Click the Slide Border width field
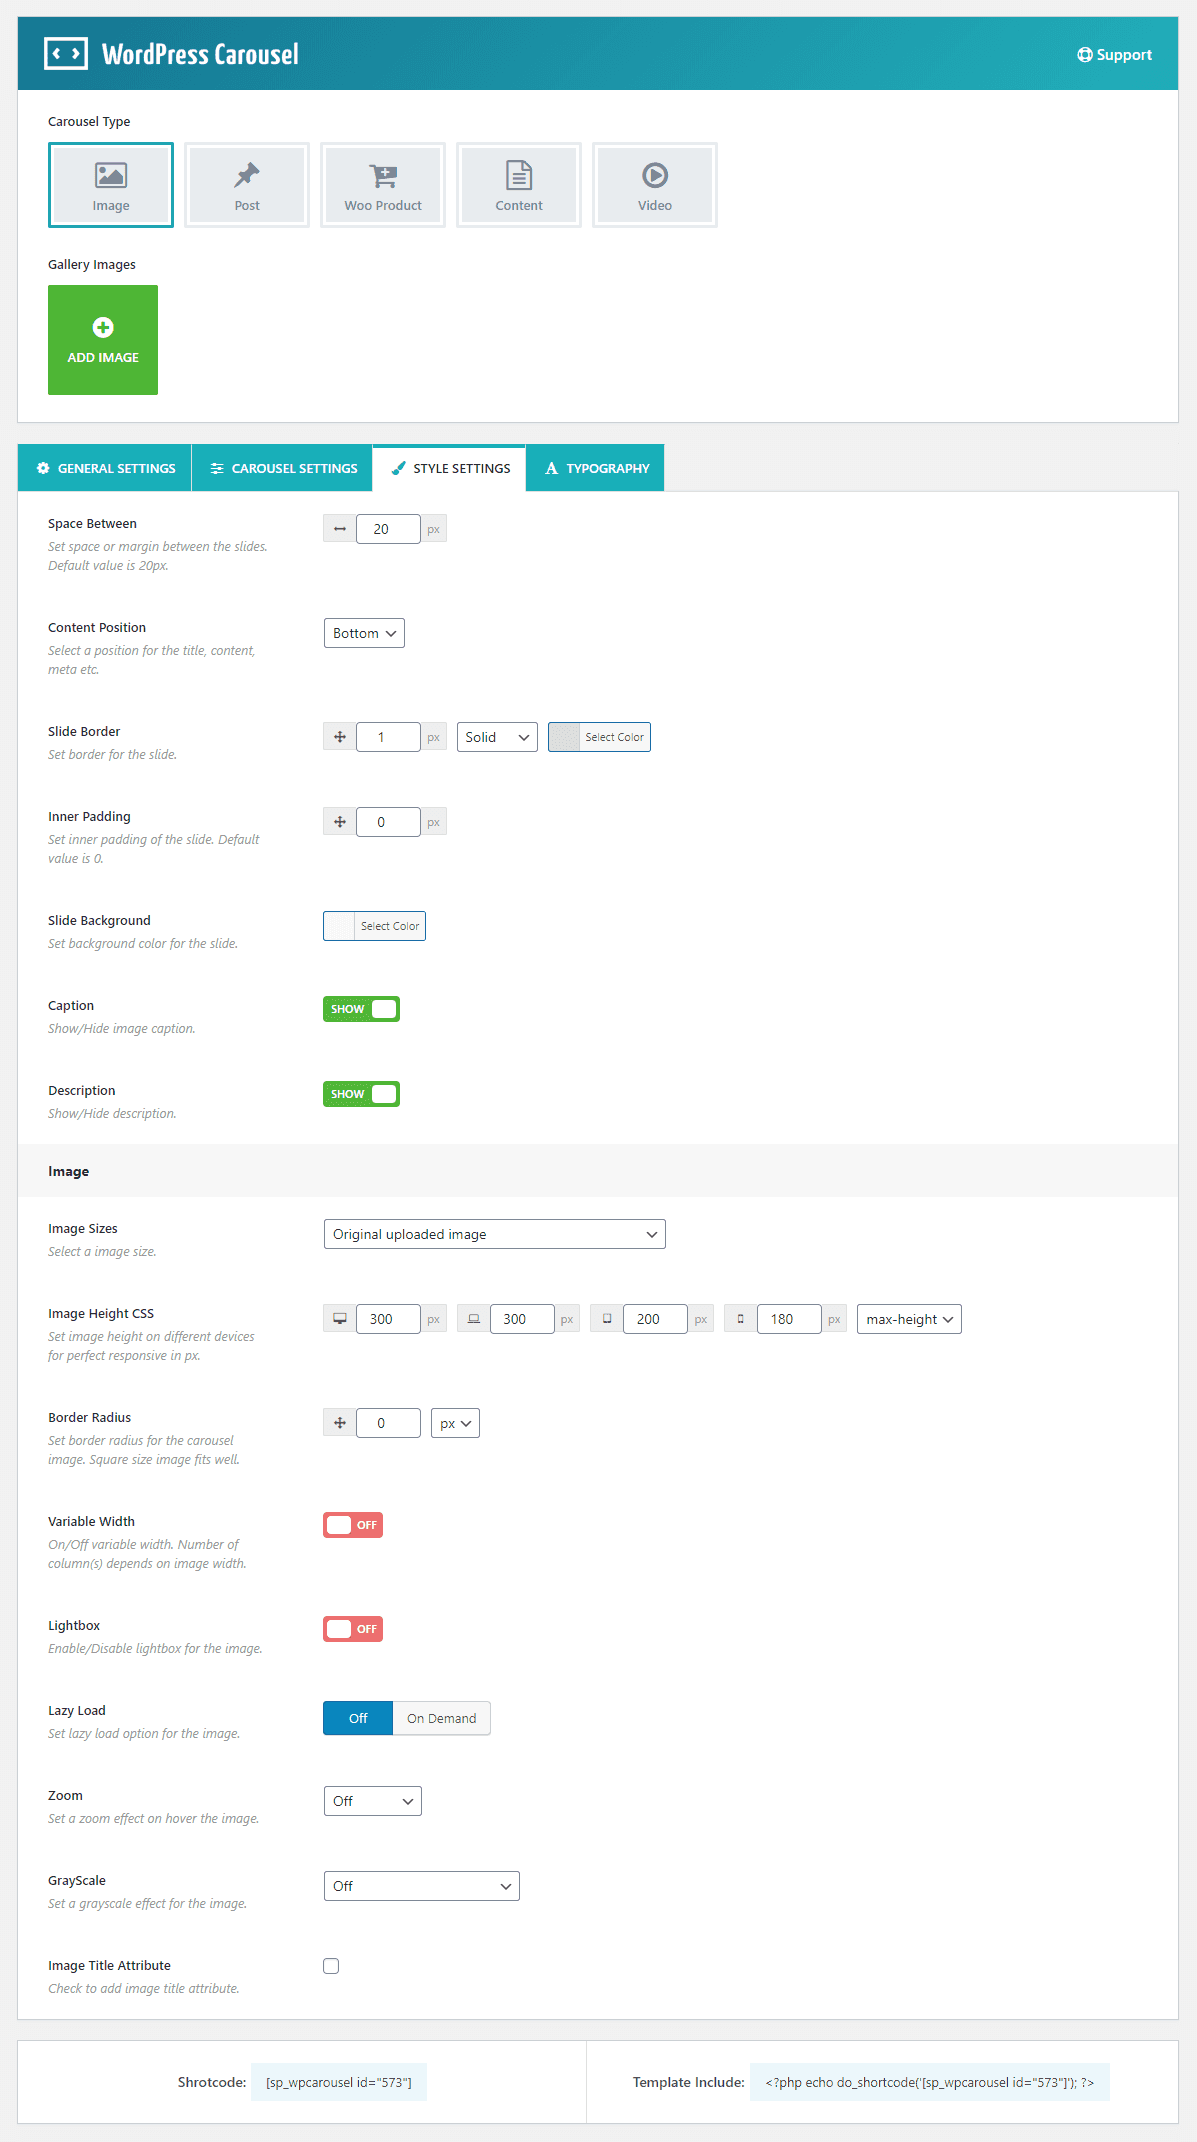This screenshot has height=2142, width=1197. [x=388, y=737]
